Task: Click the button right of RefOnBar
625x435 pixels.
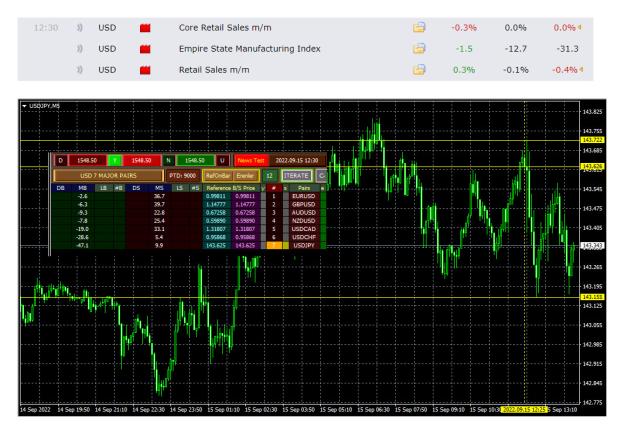Action: tap(245, 175)
